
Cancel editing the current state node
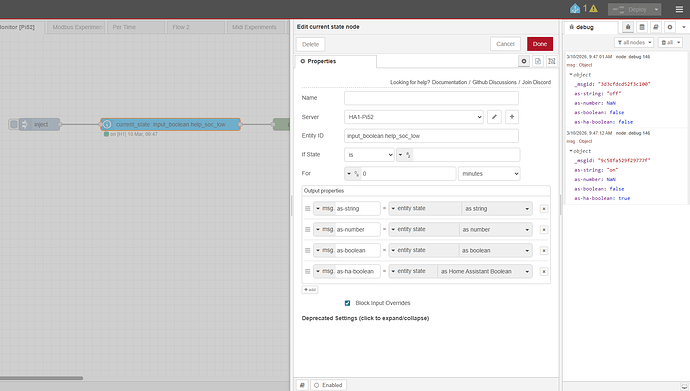point(505,44)
